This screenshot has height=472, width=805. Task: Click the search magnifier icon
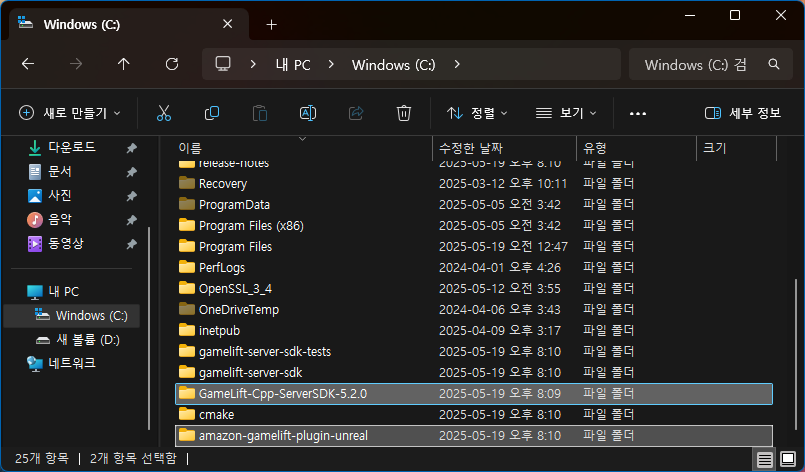click(x=774, y=64)
